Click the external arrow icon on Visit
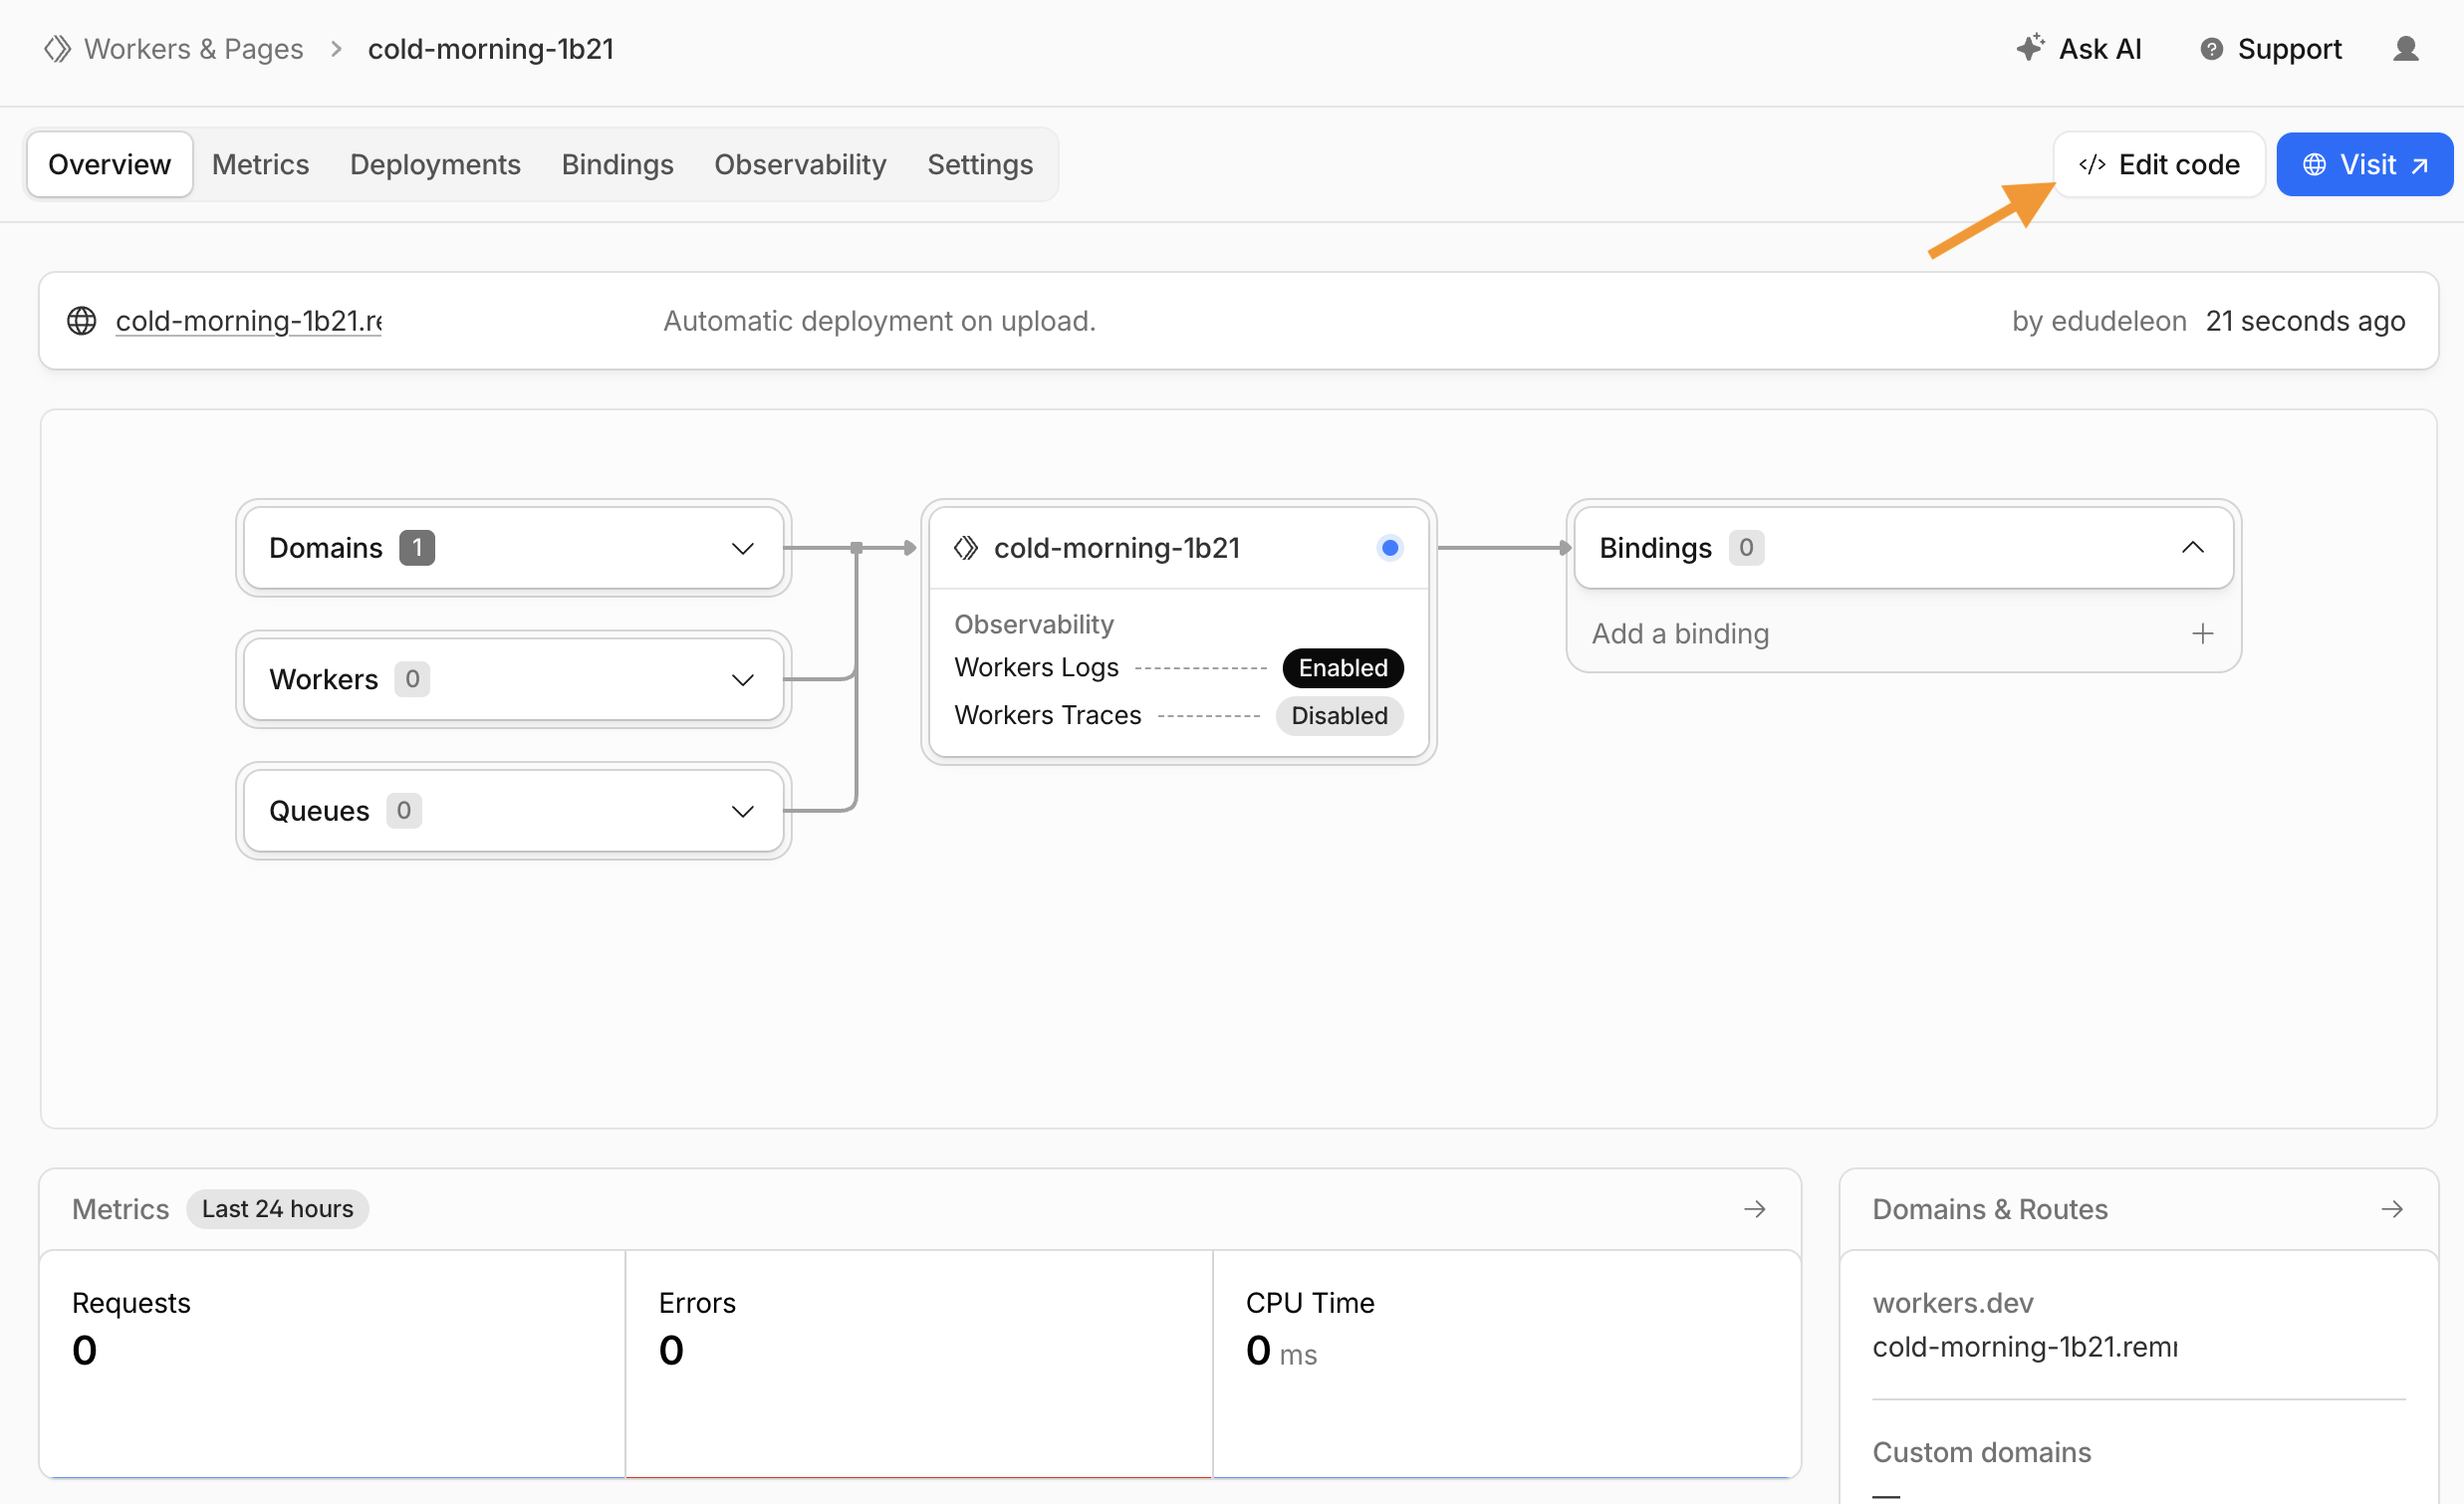 click(x=2419, y=165)
